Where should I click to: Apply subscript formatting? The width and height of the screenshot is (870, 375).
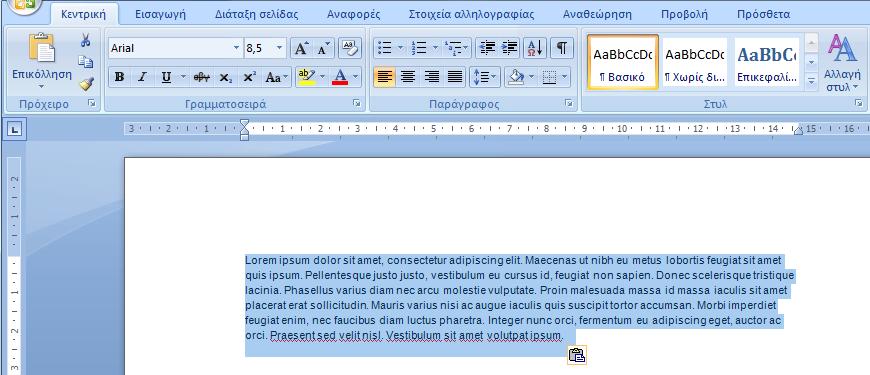click(225, 78)
